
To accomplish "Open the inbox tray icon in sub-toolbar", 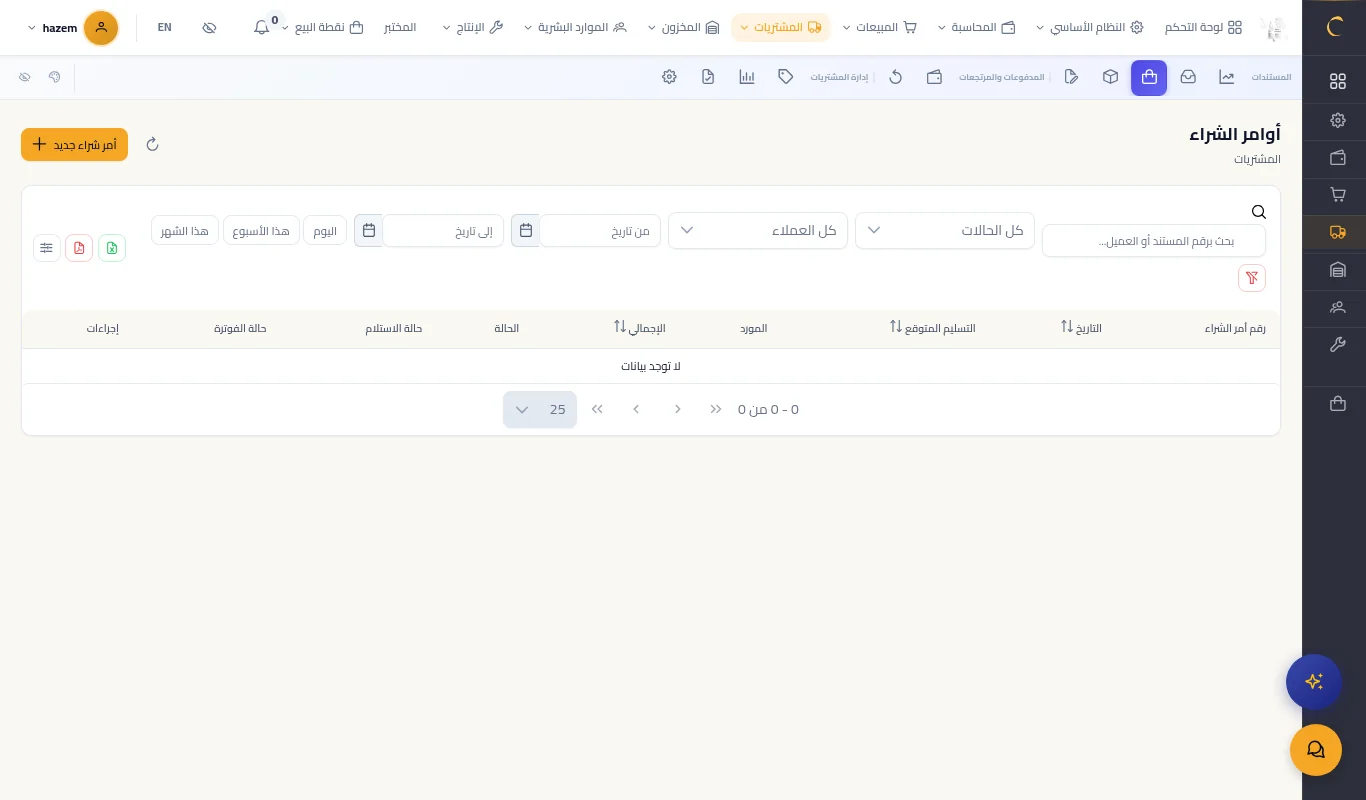I will point(1188,77).
